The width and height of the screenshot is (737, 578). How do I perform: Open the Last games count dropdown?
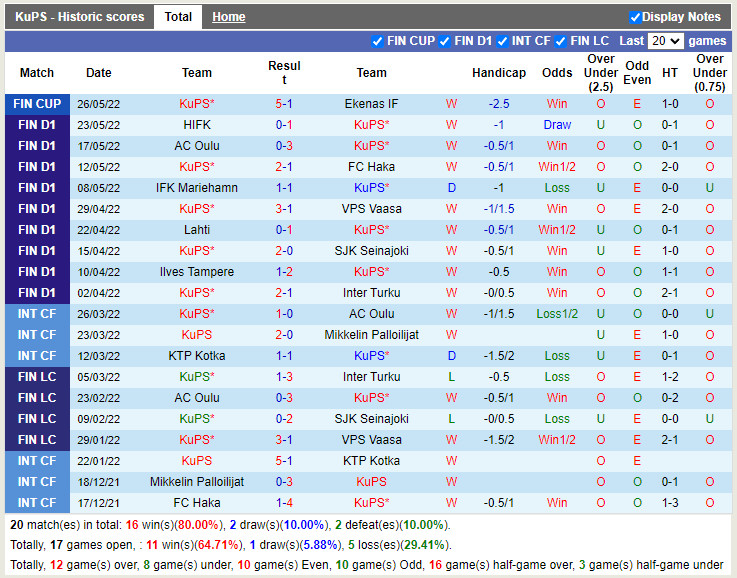click(665, 41)
